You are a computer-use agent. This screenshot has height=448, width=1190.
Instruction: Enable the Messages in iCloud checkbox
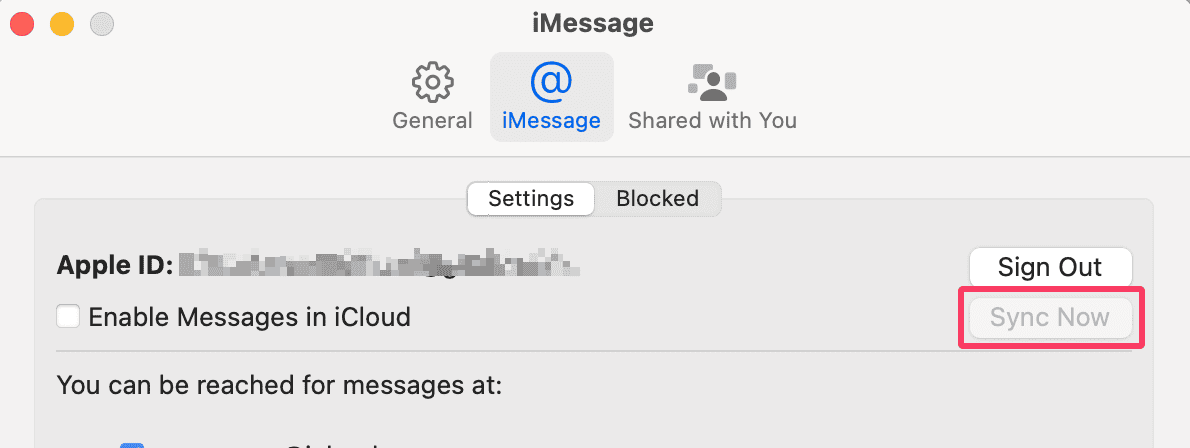(x=68, y=316)
